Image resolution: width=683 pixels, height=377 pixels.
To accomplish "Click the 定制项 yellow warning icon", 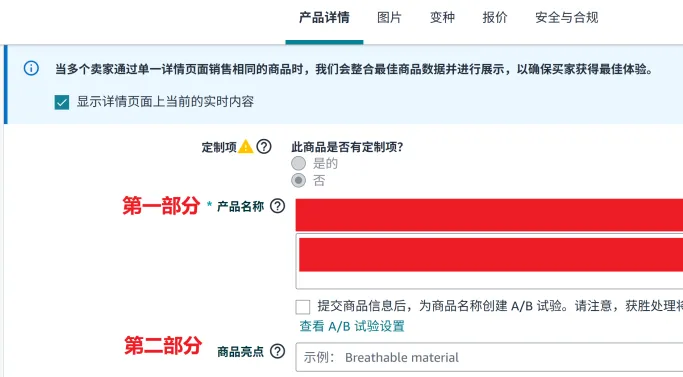I will 246,146.
